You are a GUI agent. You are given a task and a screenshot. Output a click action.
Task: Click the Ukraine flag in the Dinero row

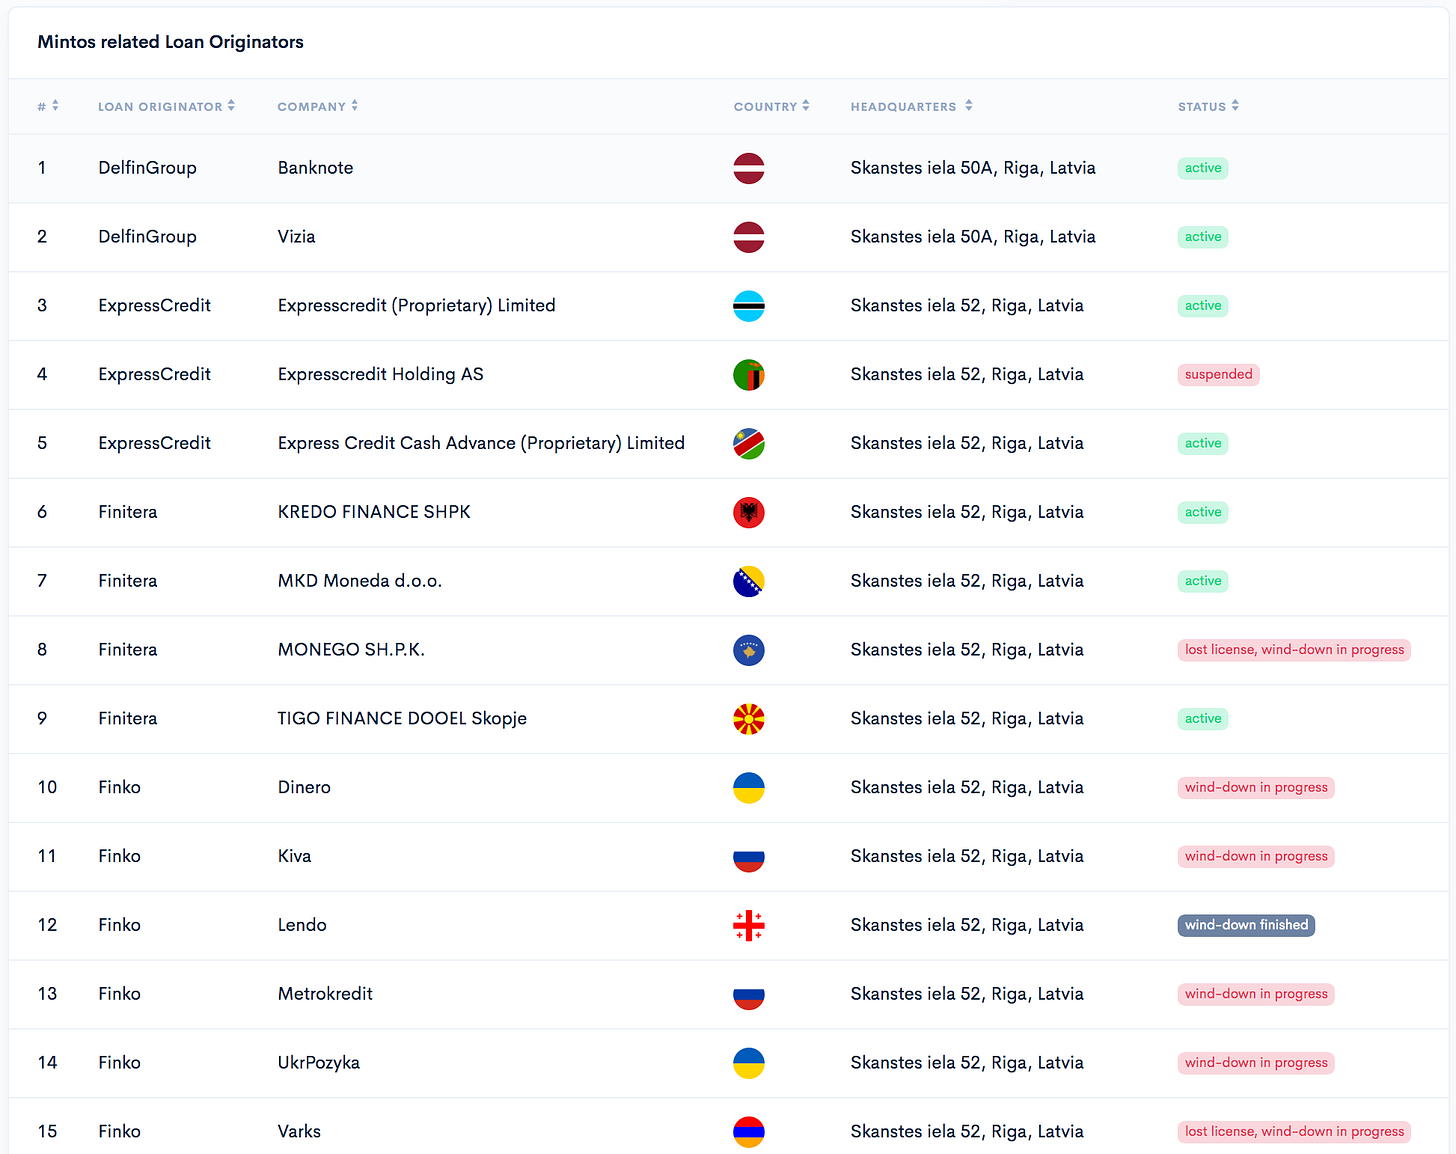pyautogui.click(x=749, y=788)
